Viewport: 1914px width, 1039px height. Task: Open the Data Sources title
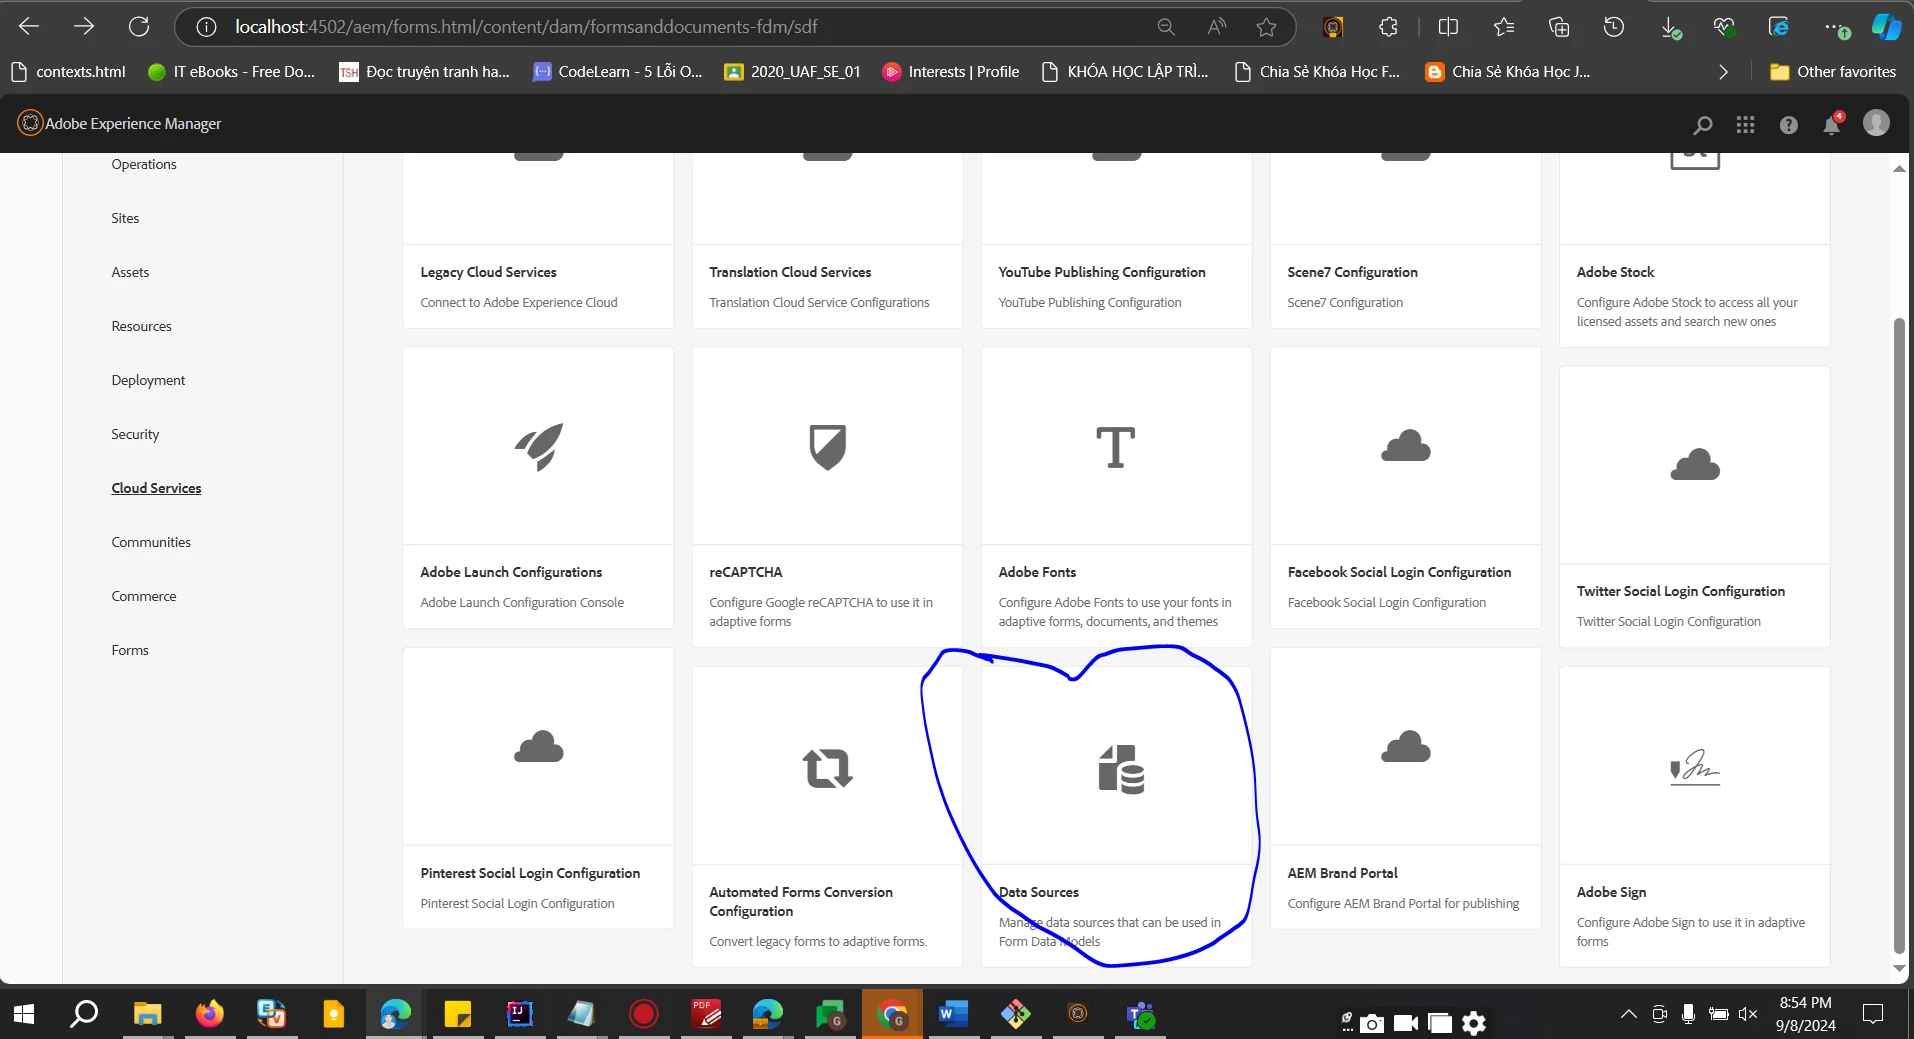(1038, 892)
